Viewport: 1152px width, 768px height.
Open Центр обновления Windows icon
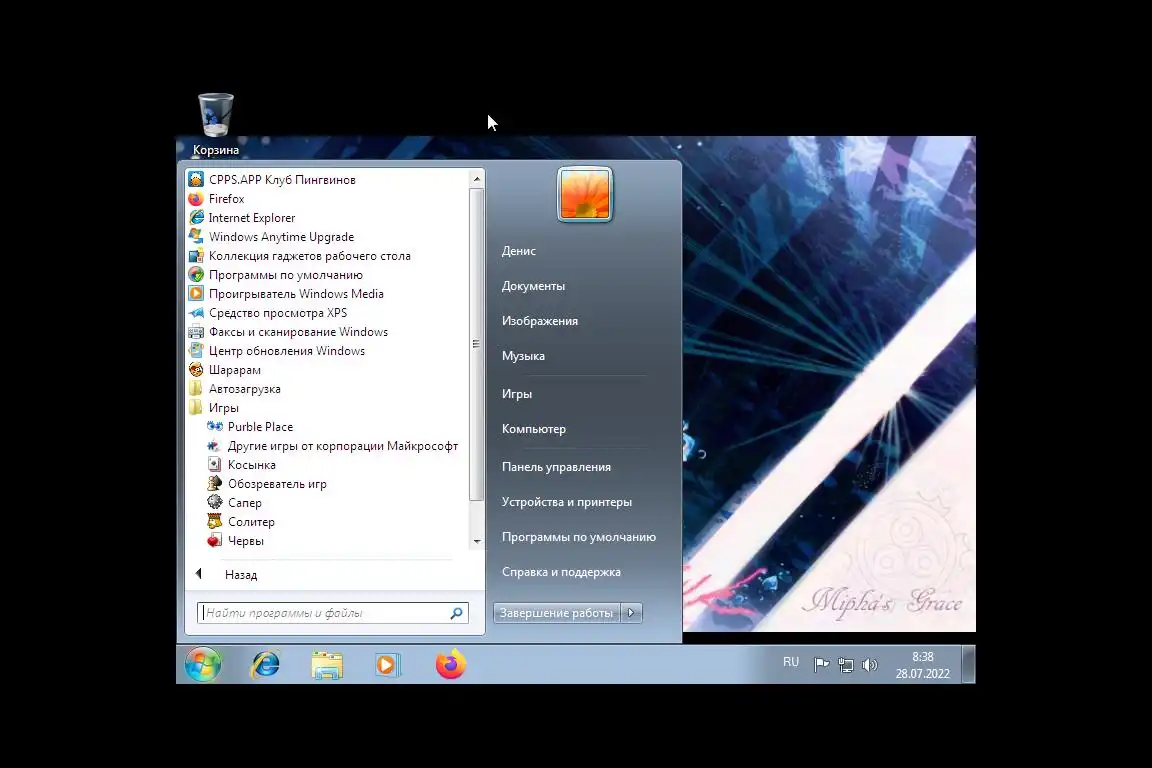click(x=196, y=351)
